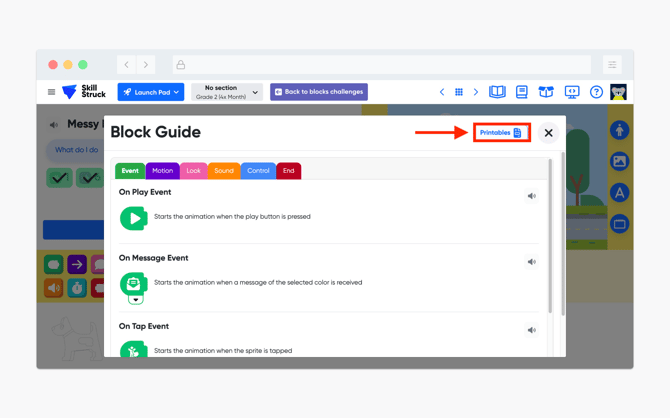Play audio for Messy challenge title
Viewport: 670px width, 418px height.
(54, 125)
